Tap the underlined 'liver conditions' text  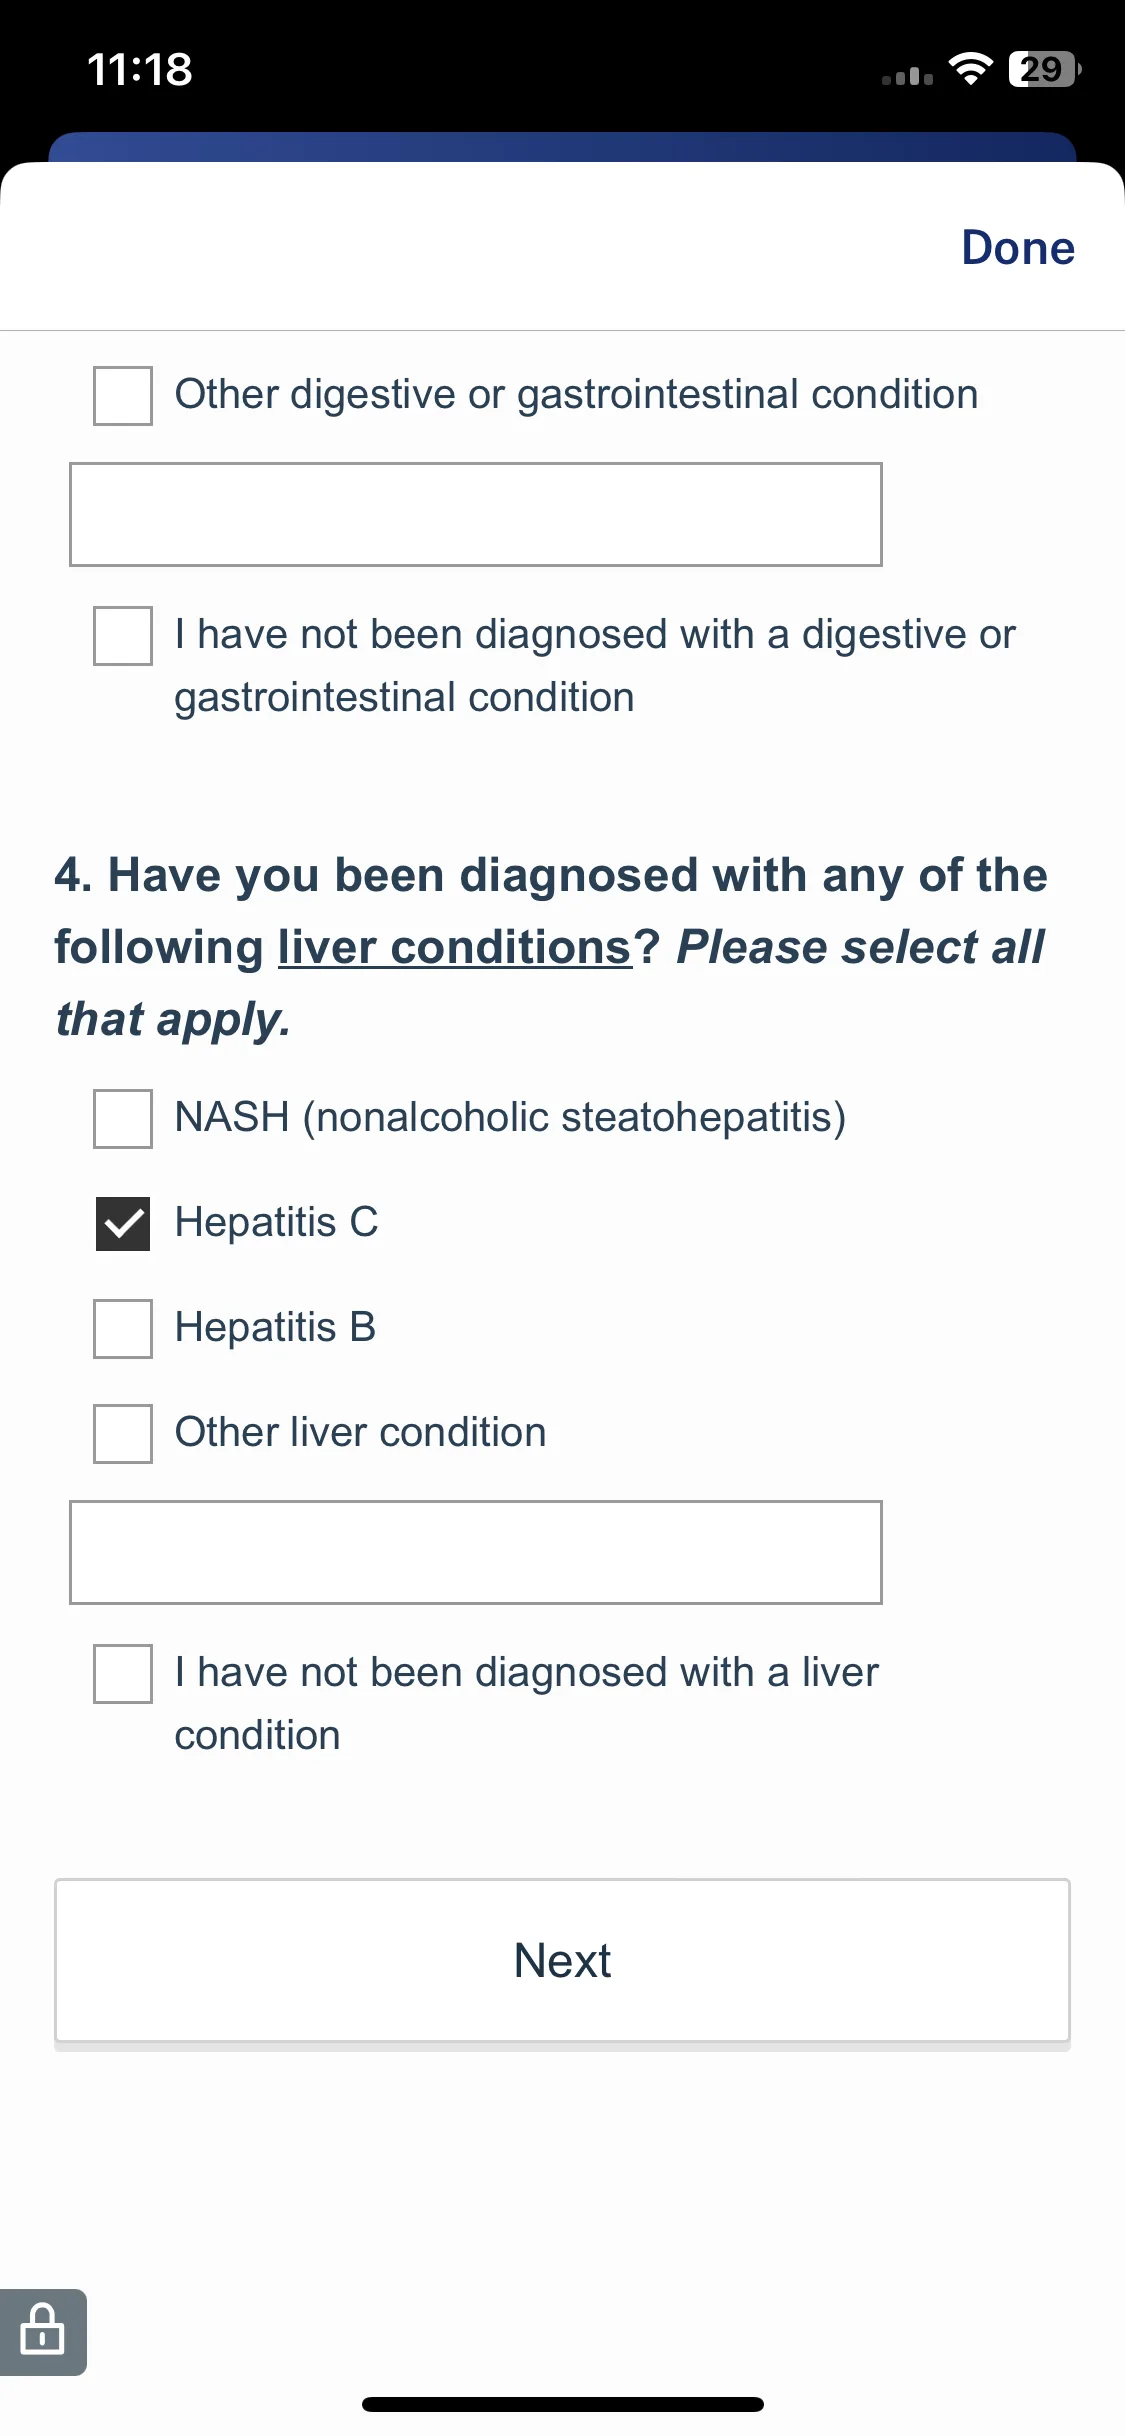pyautogui.click(x=455, y=947)
